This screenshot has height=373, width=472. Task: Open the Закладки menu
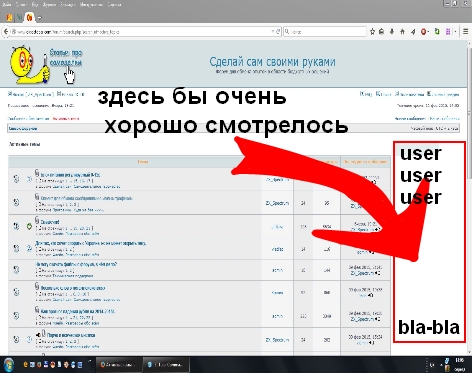coord(68,5)
